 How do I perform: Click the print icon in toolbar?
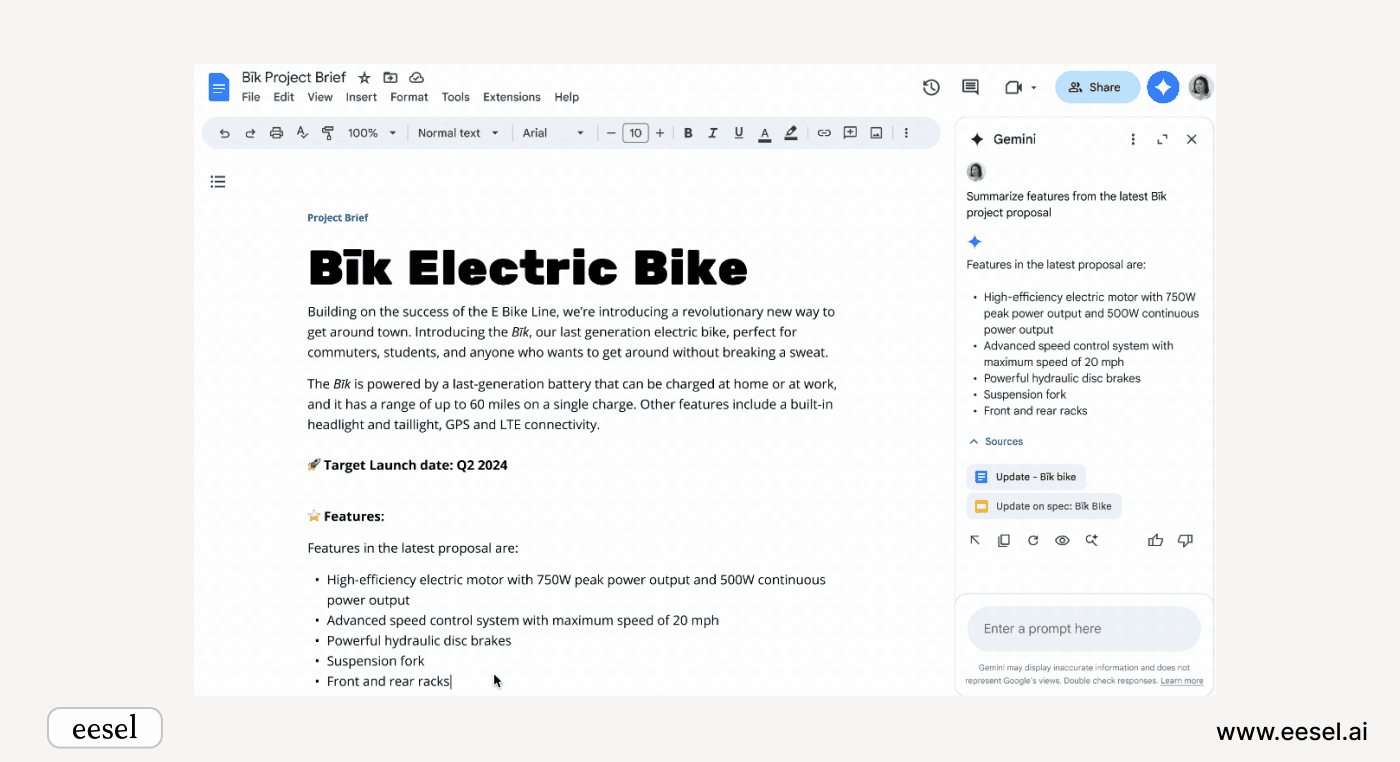click(276, 133)
